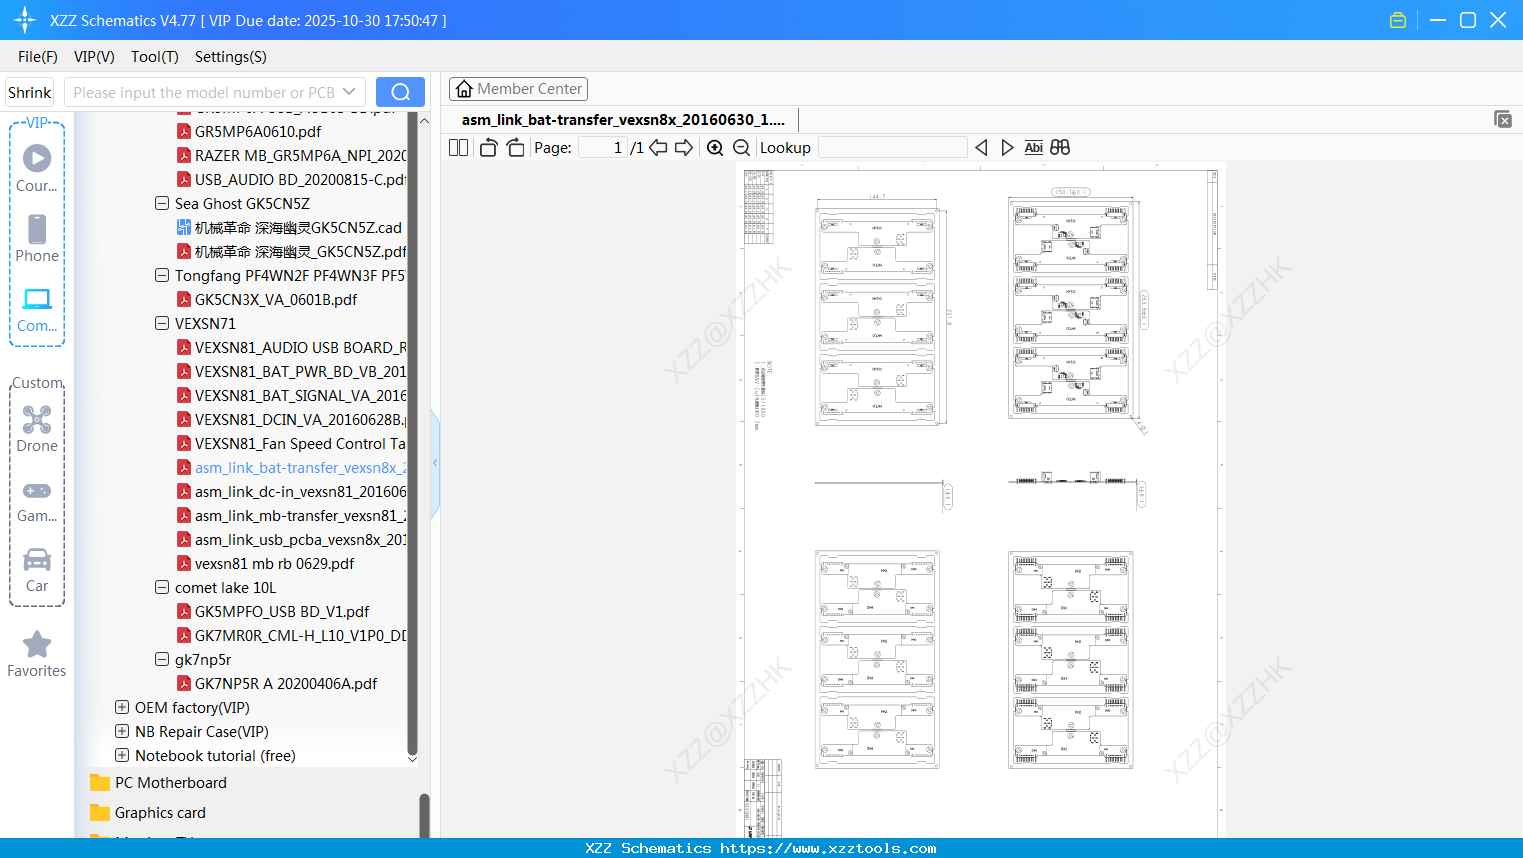Open the www.xzztools.com link
Screen dimensions: 1523x858
[x=828, y=848]
